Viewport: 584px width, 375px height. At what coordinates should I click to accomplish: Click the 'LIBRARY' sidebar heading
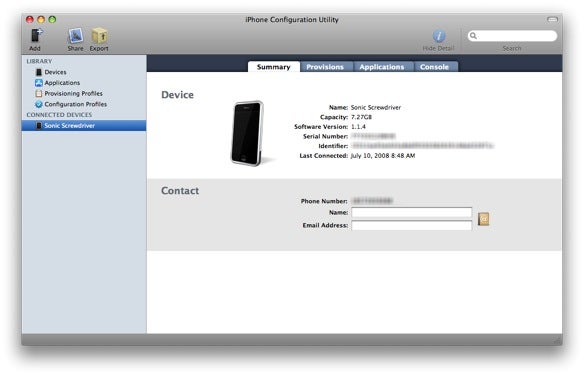click(x=39, y=61)
